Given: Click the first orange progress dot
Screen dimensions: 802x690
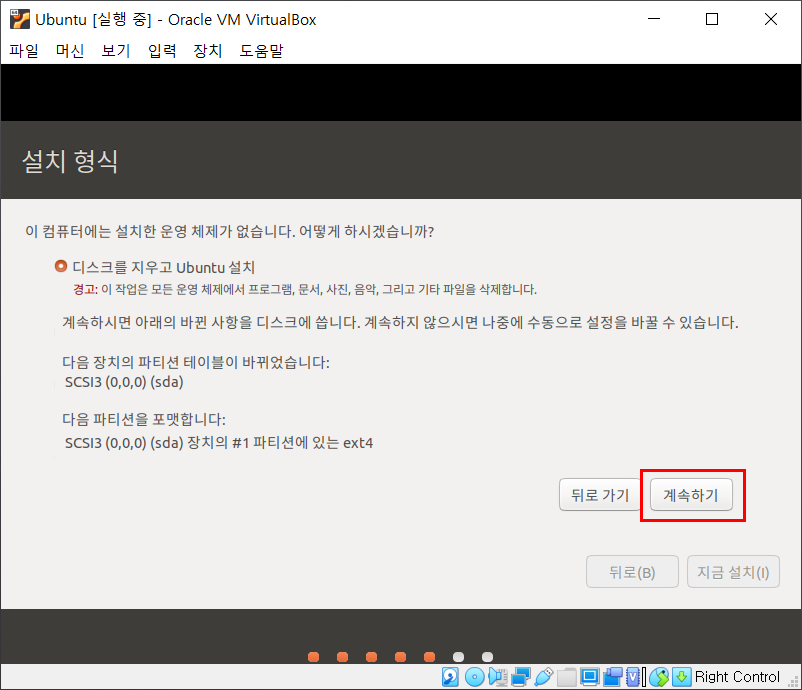Looking at the screenshot, I should (314, 657).
